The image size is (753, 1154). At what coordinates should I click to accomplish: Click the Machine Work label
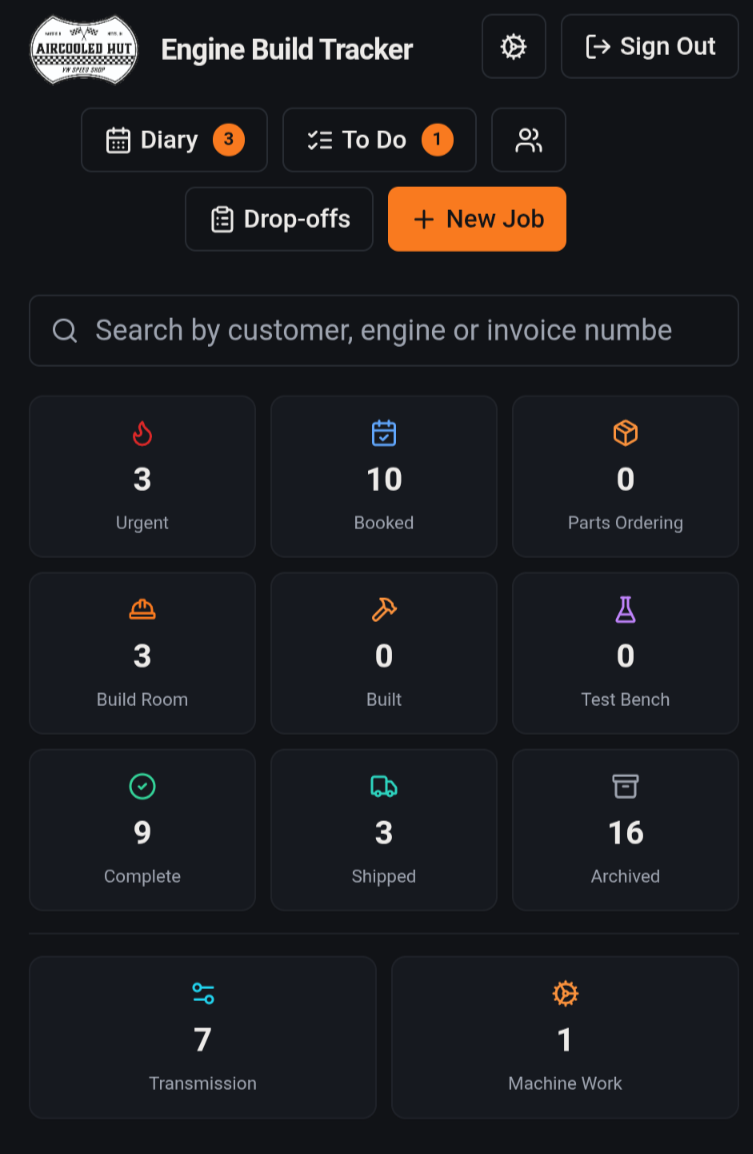(565, 1083)
